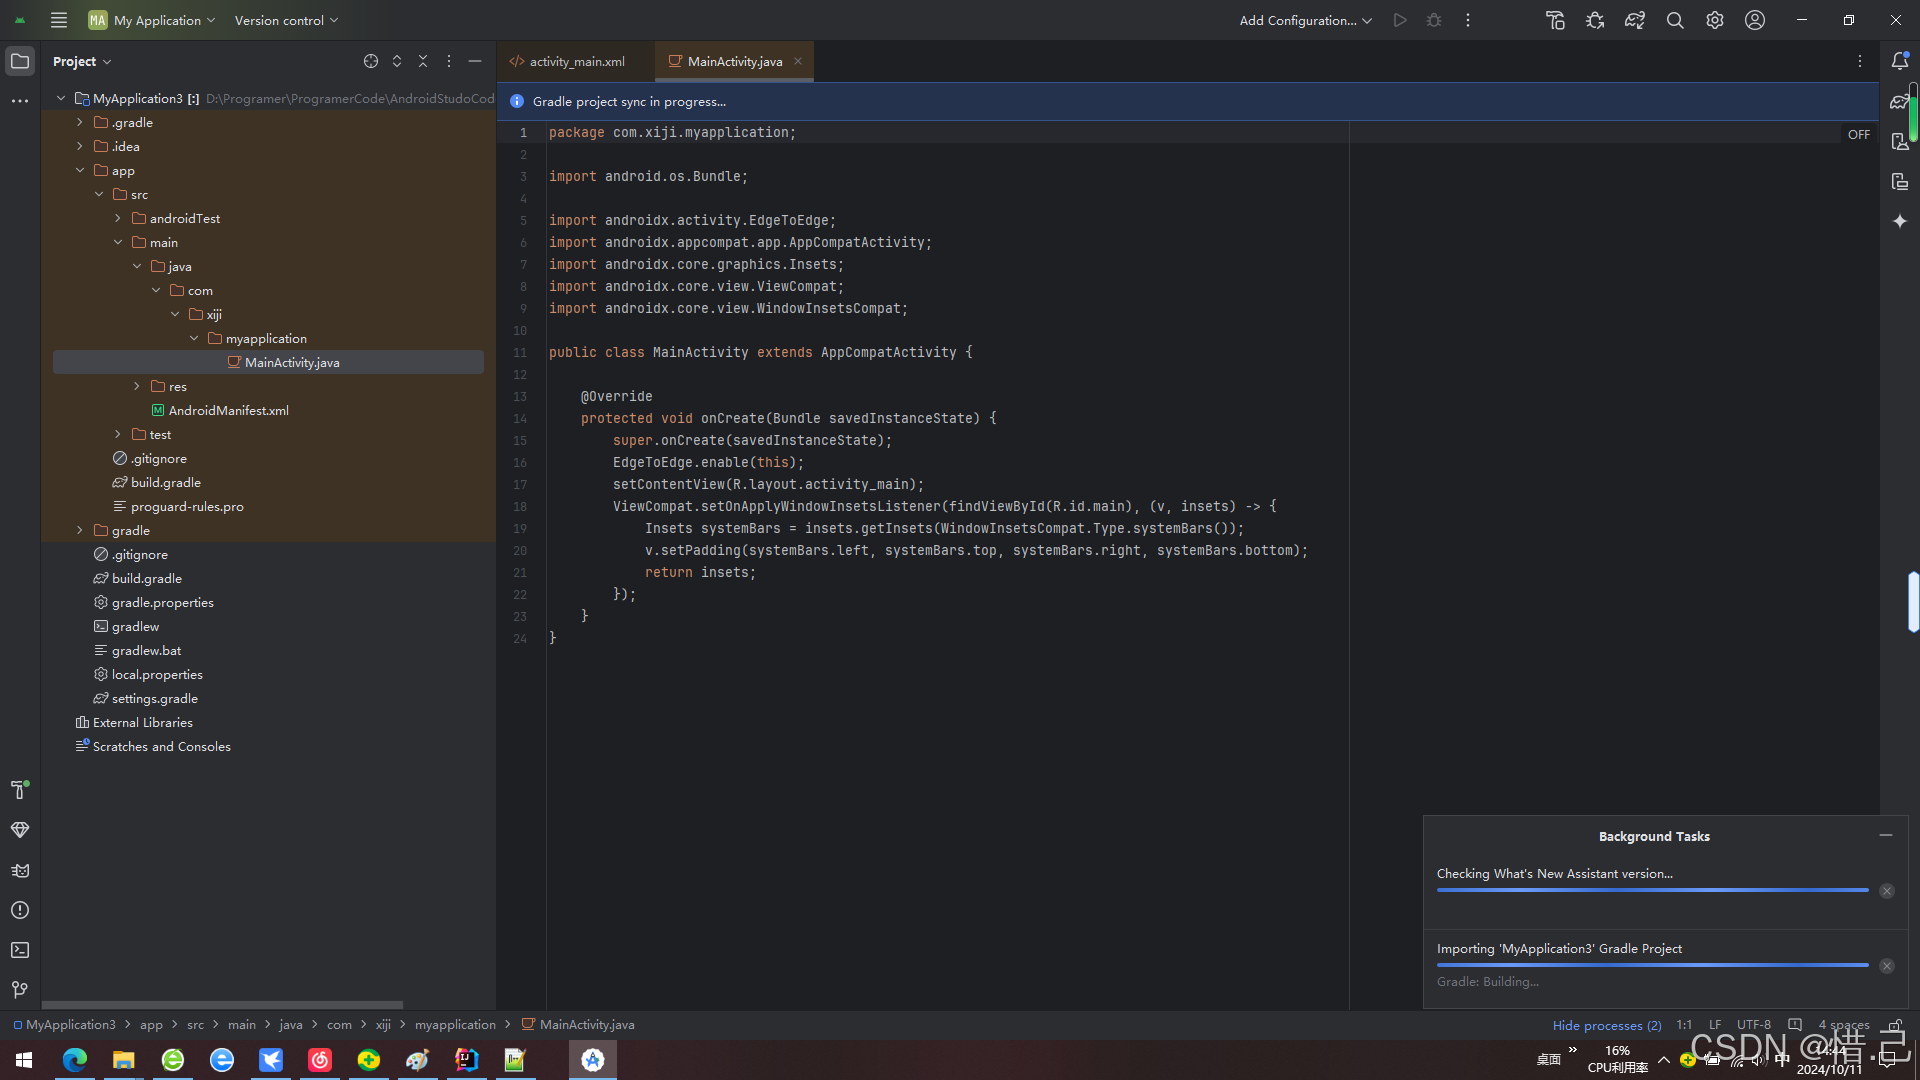The height and width of the screenshot is (1080, 1920).
Task: Close the MainActivity.java tab
Action: (798, 61)
